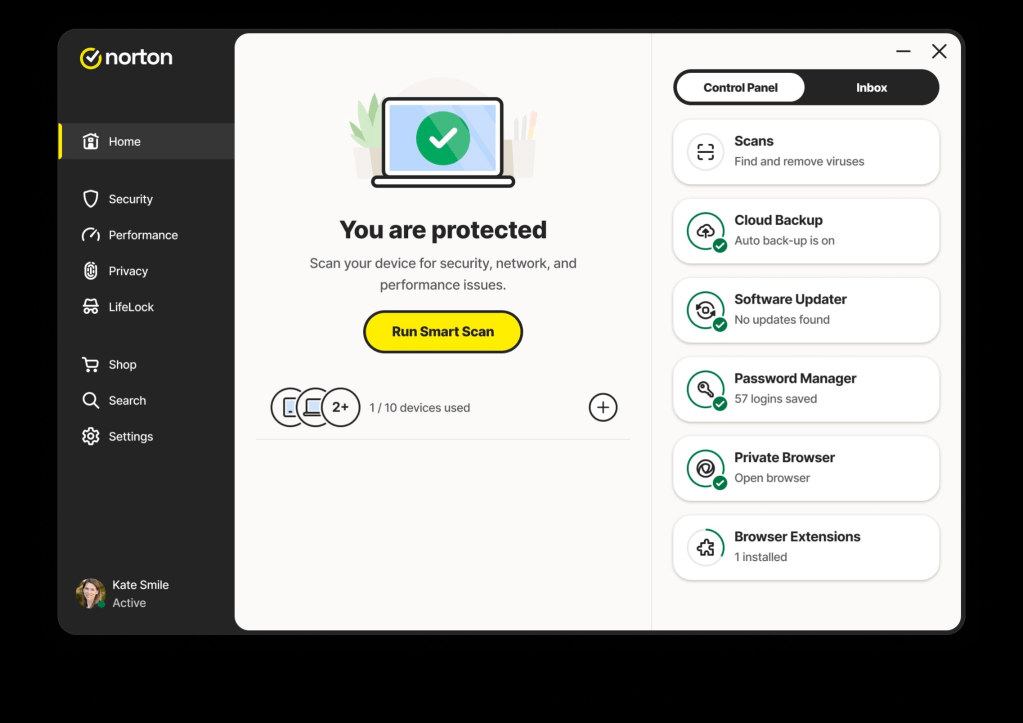Viewport: 1023px width, 723px height.
Task: Click the Cloud Backup upload icon
Action: [x=705, y=231]
